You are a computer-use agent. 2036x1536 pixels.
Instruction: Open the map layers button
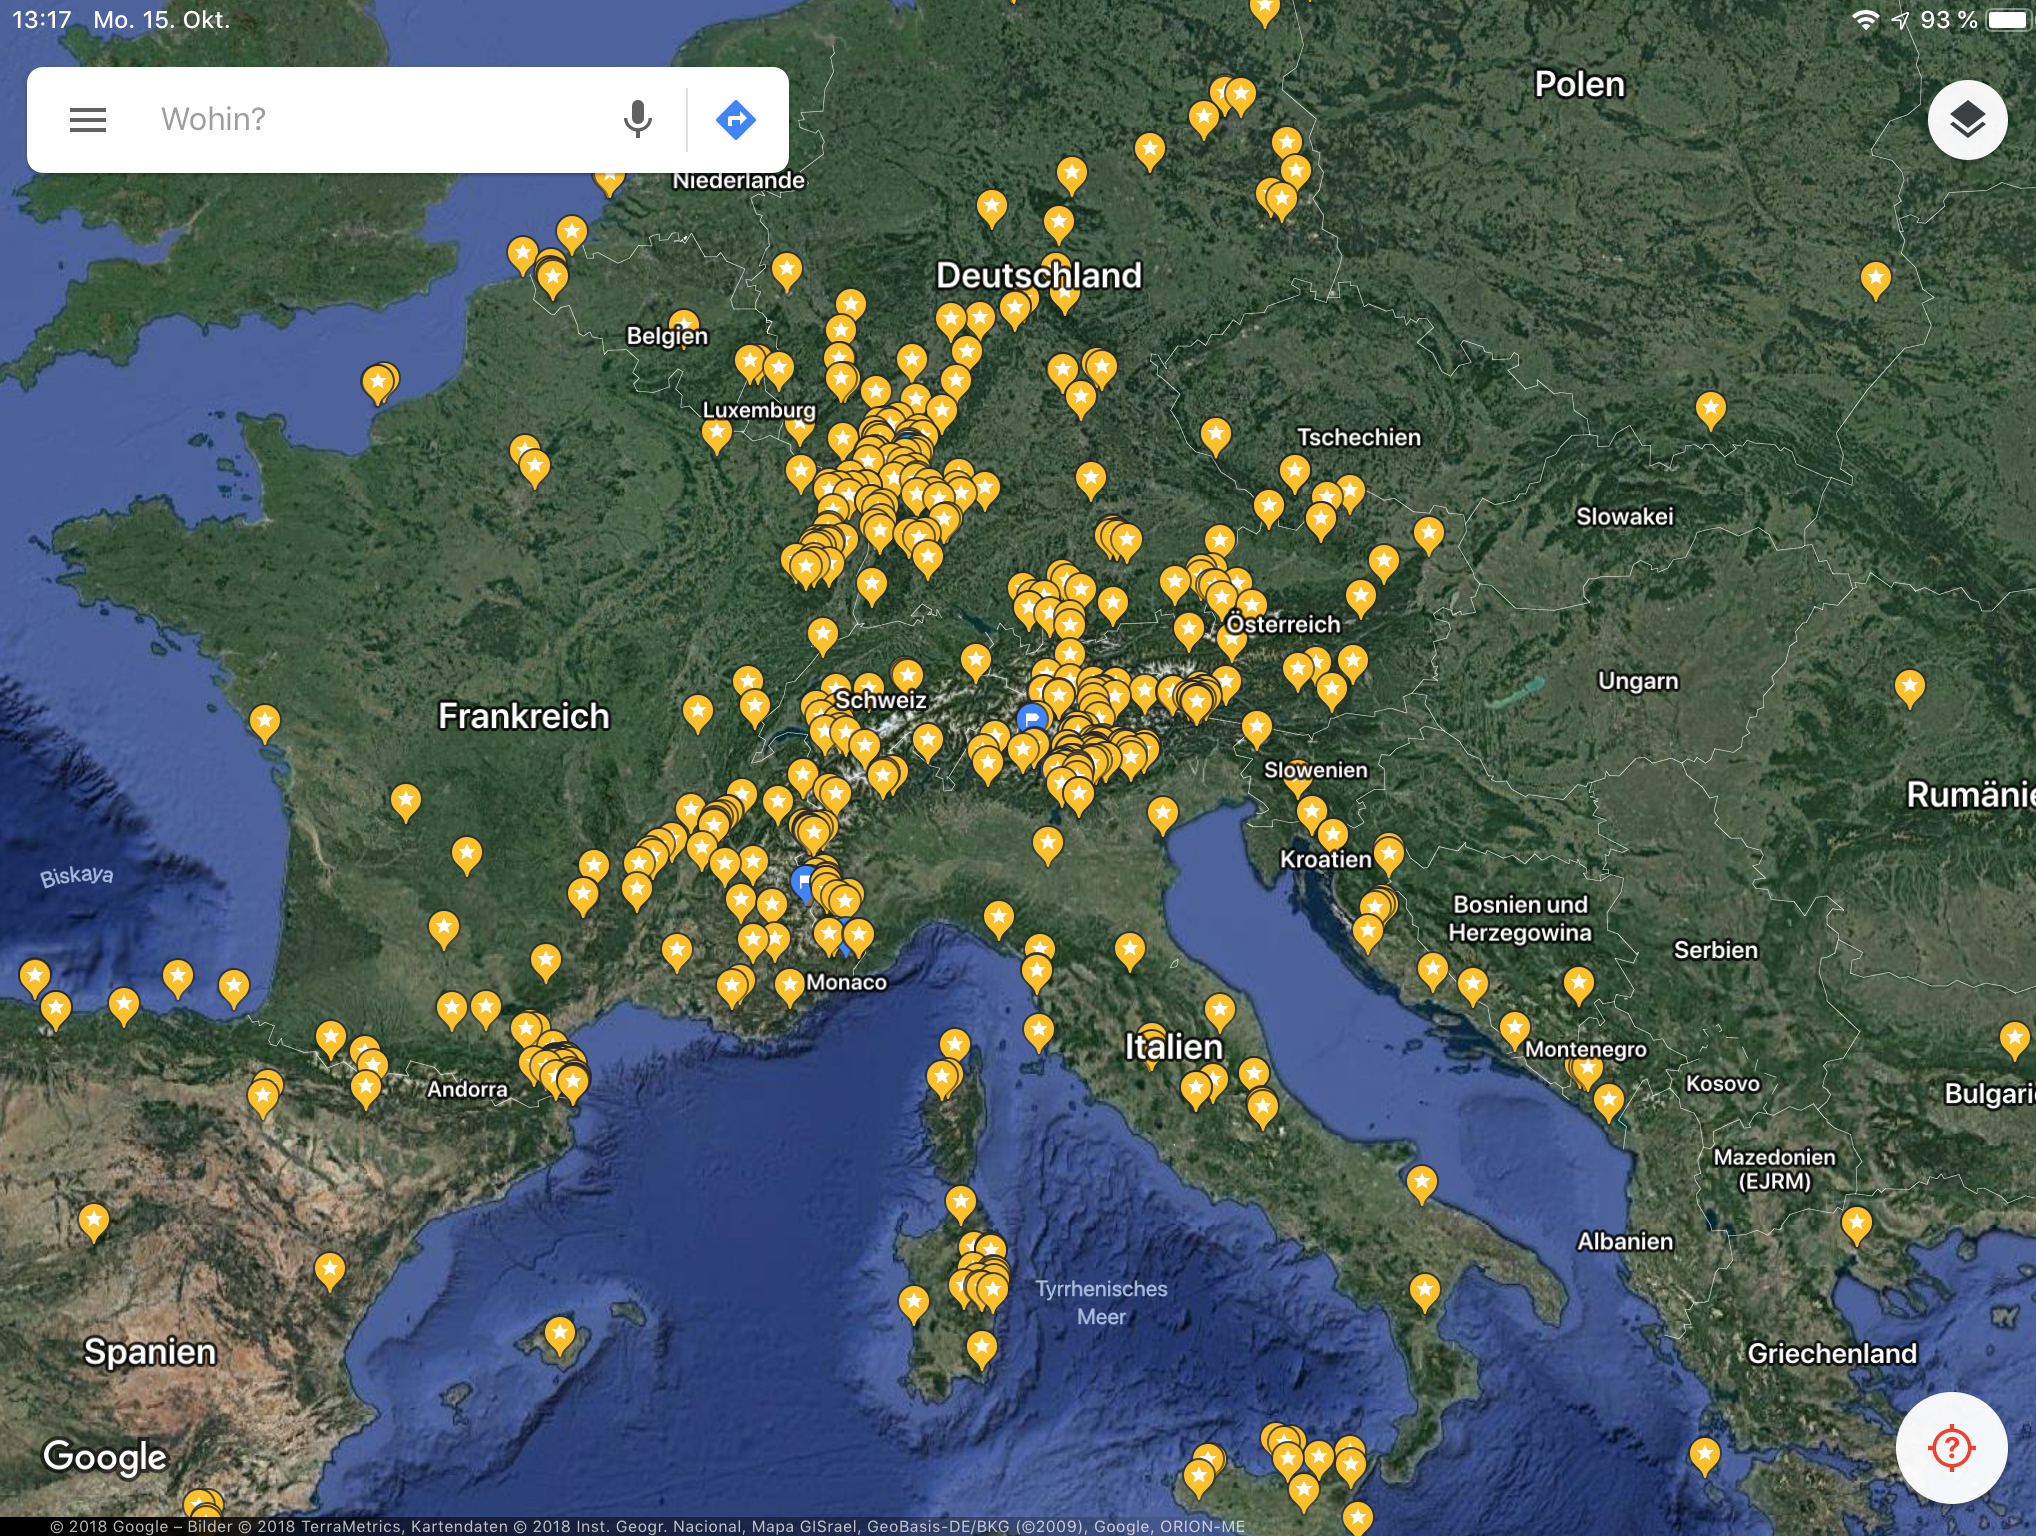coord(1966,120)
